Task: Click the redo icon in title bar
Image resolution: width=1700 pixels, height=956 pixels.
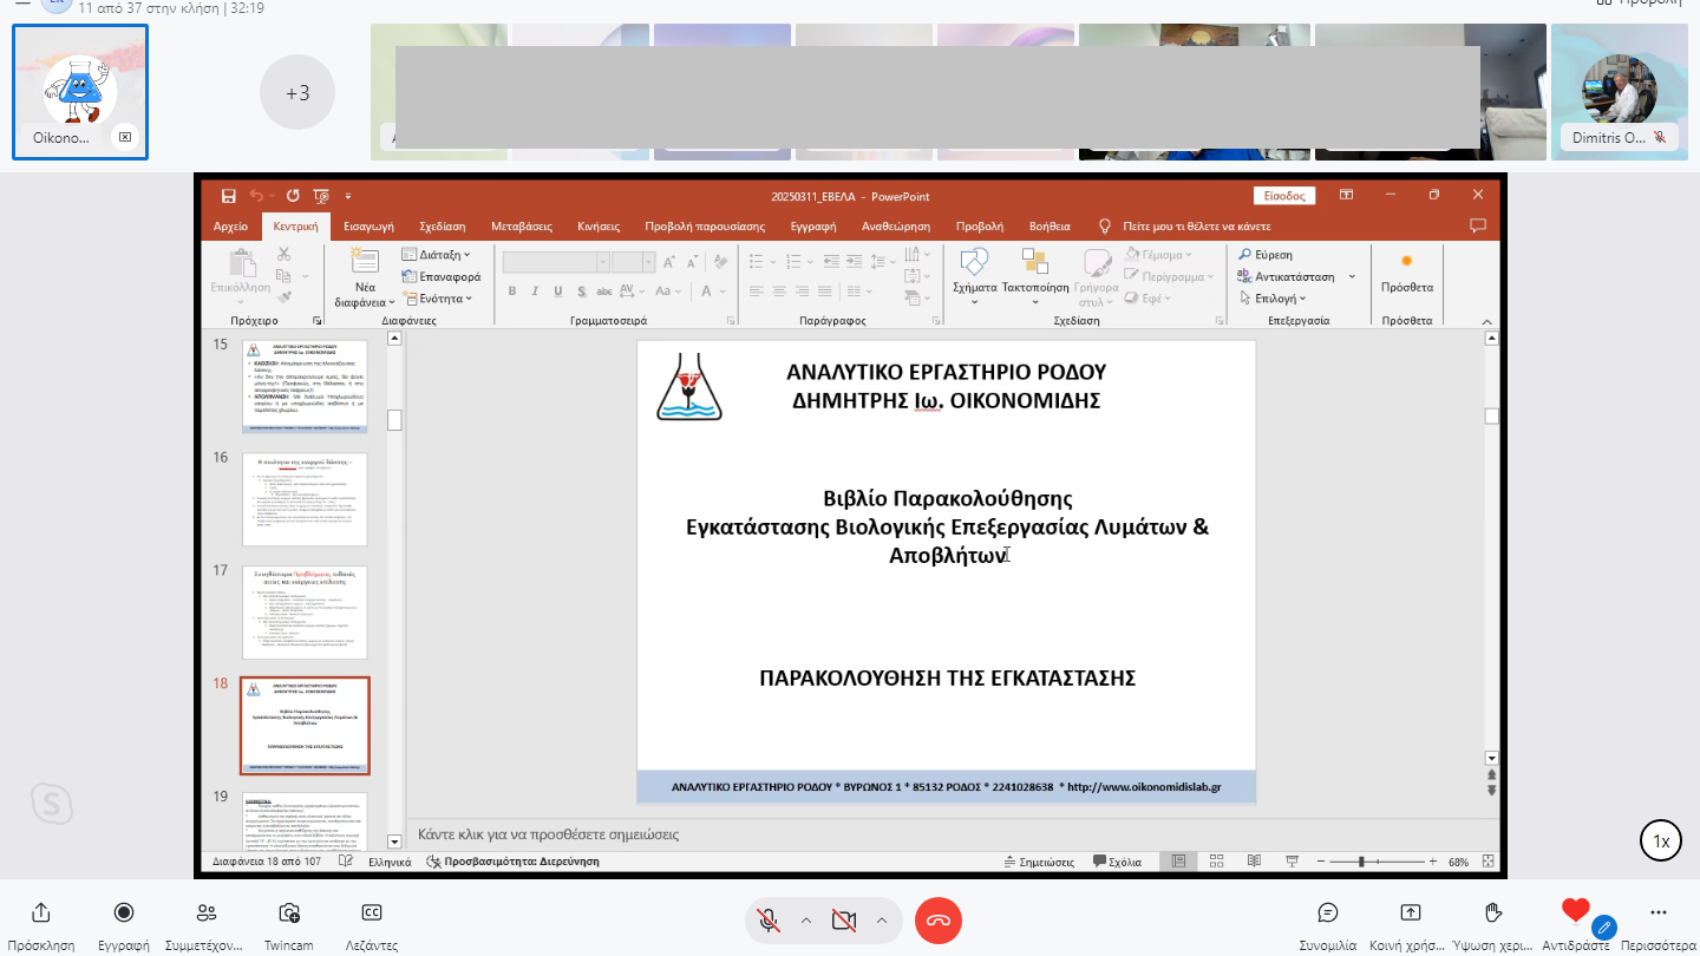Action: (292, 196)
